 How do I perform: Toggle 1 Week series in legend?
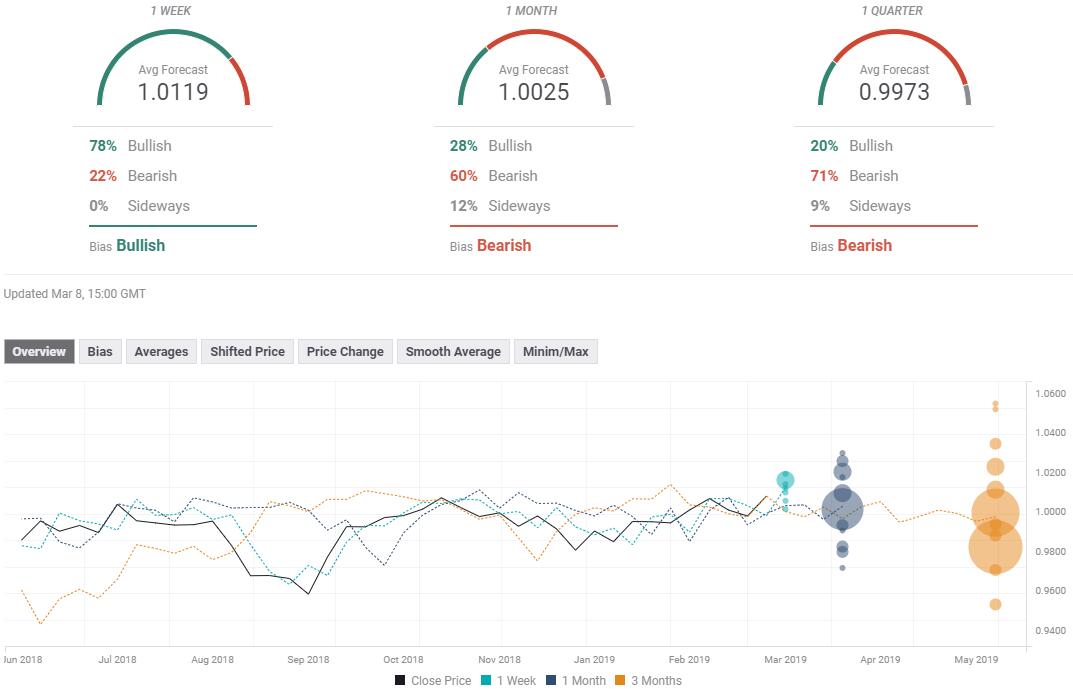[x=508, y=681]
